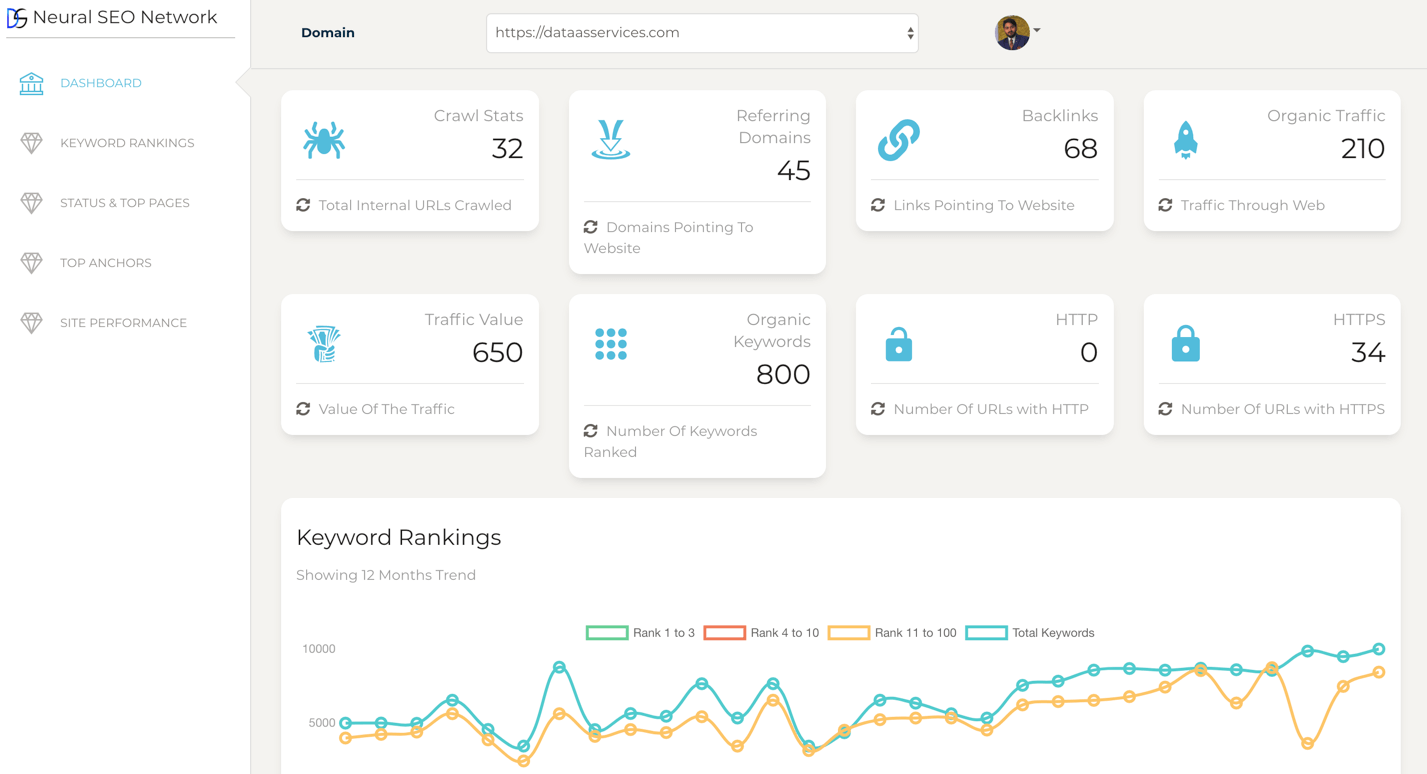
Task: Click the teal Total Keywords swatch
Action: pos(987,633)
